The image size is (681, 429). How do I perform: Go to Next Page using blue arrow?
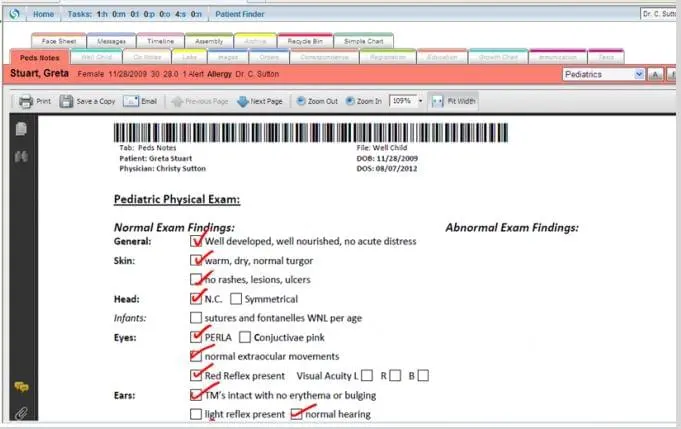click(242, 102)
